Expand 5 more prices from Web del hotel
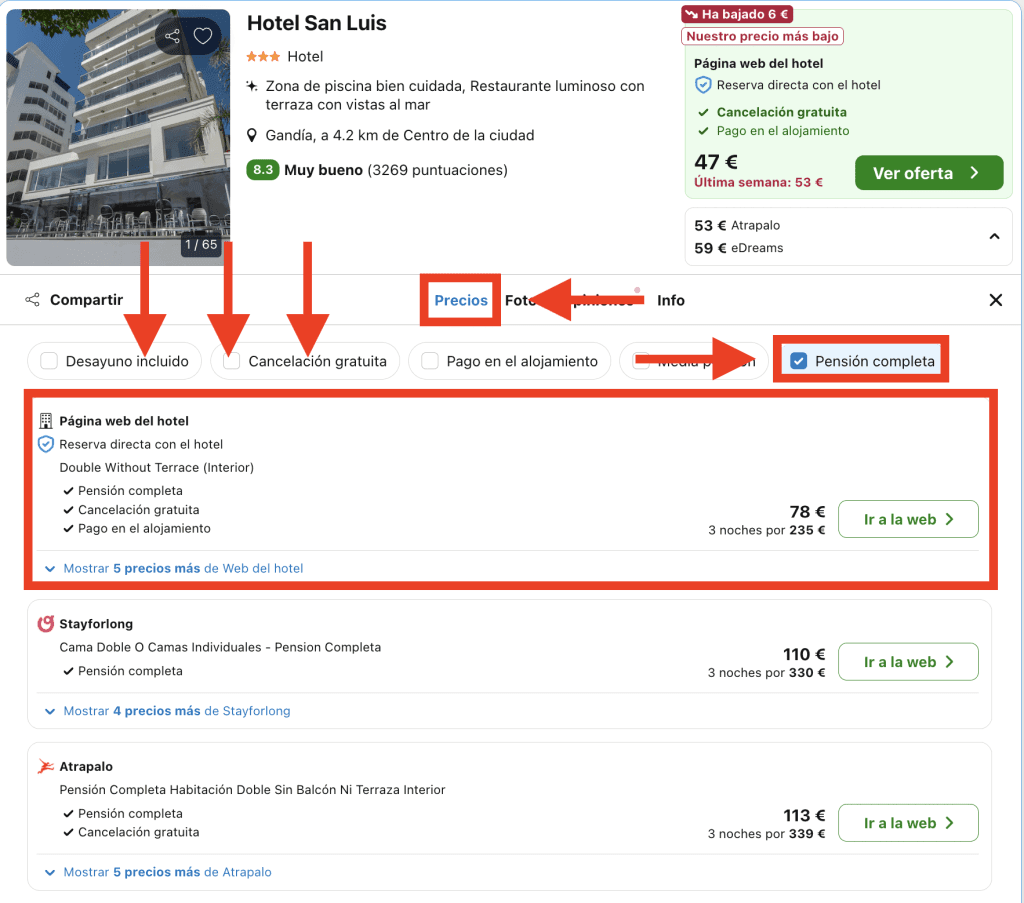The width and height of the screenshot is (1024, 903). pos(174,568)
